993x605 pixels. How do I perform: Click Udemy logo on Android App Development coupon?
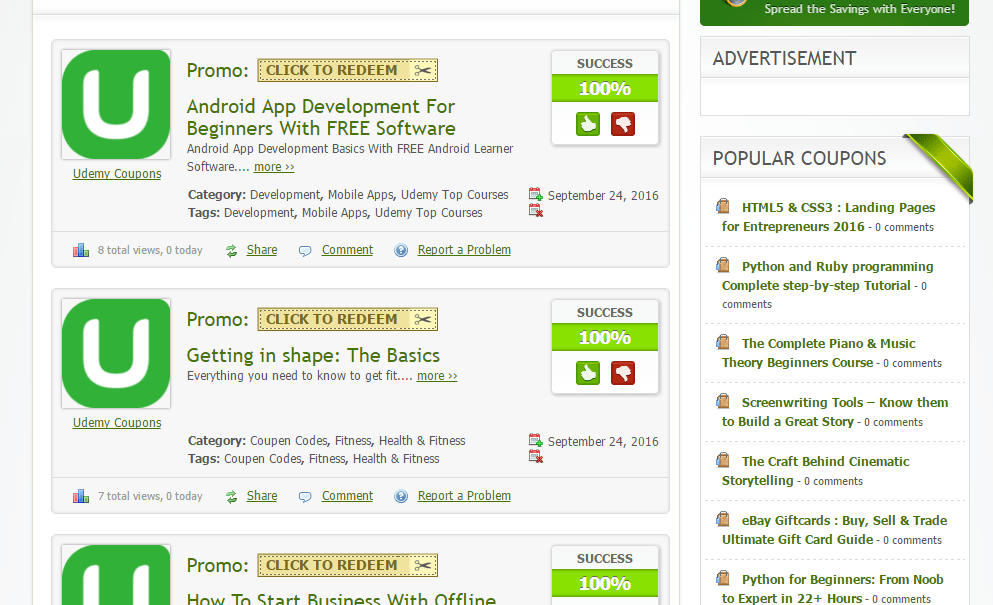click(x=116, y=105)
